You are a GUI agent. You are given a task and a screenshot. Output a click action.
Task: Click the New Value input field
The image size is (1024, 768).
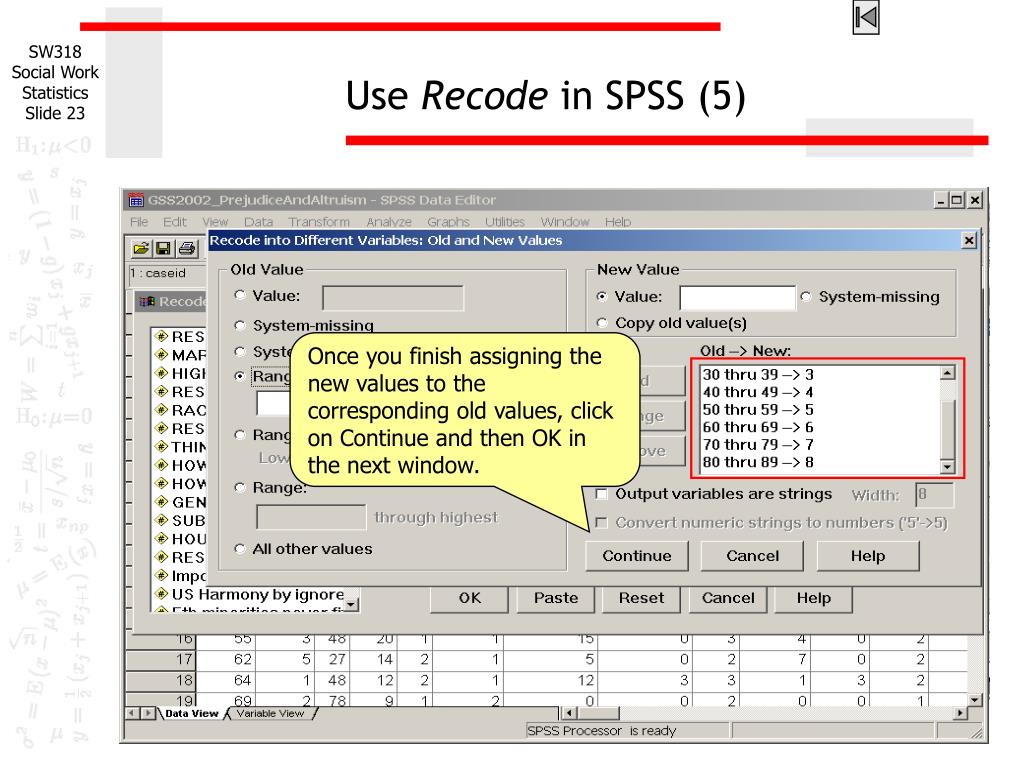click(x=736, y=297)
